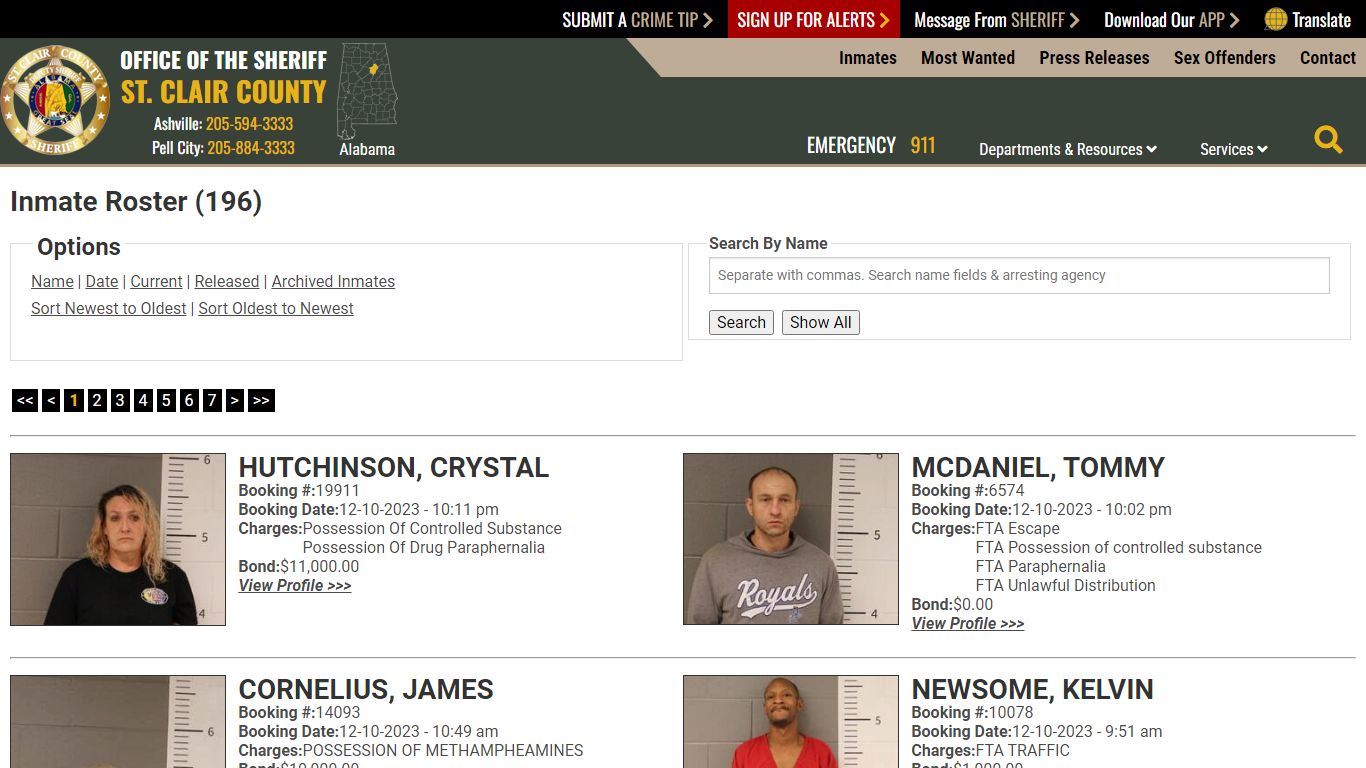Select Sort Oldest to Newest
This screenshot has height=768, width=1366.
(x=276, y=309)
